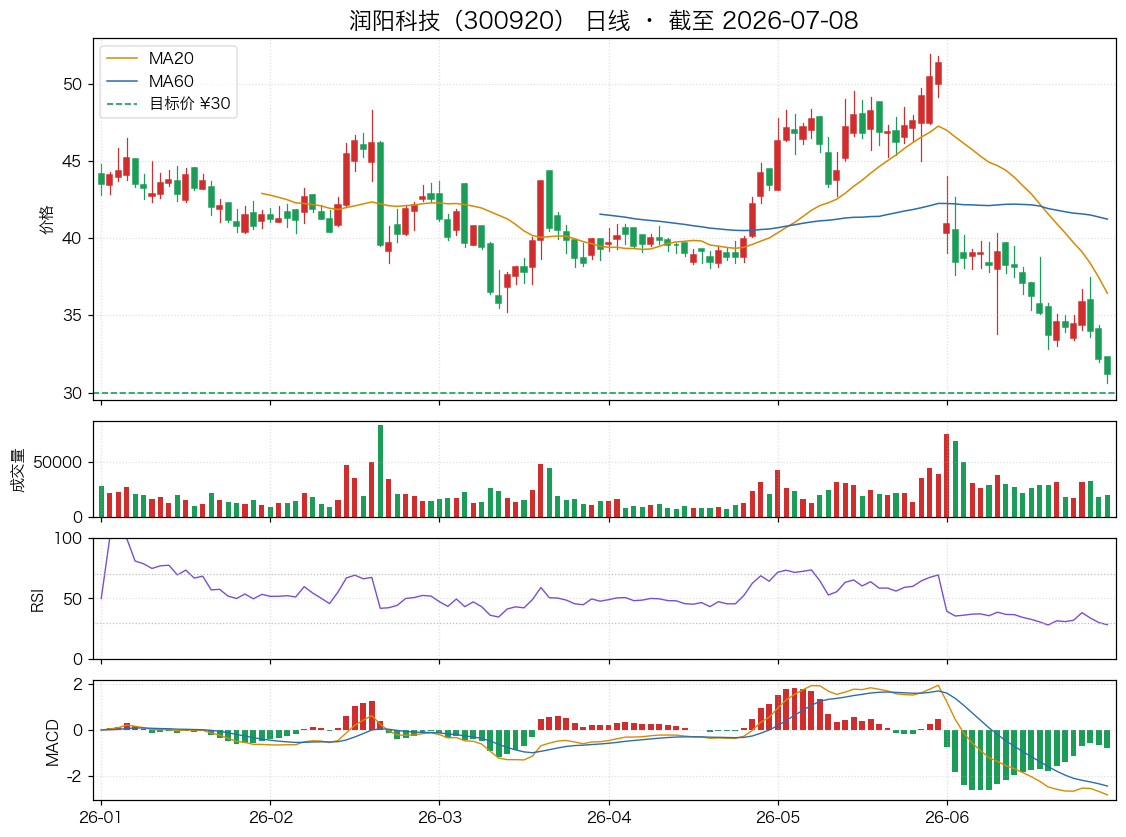This screenshot has width=1126, height=837.
Task: Click the blue MA60 line swatch in legend
Action: click(122, 81)
